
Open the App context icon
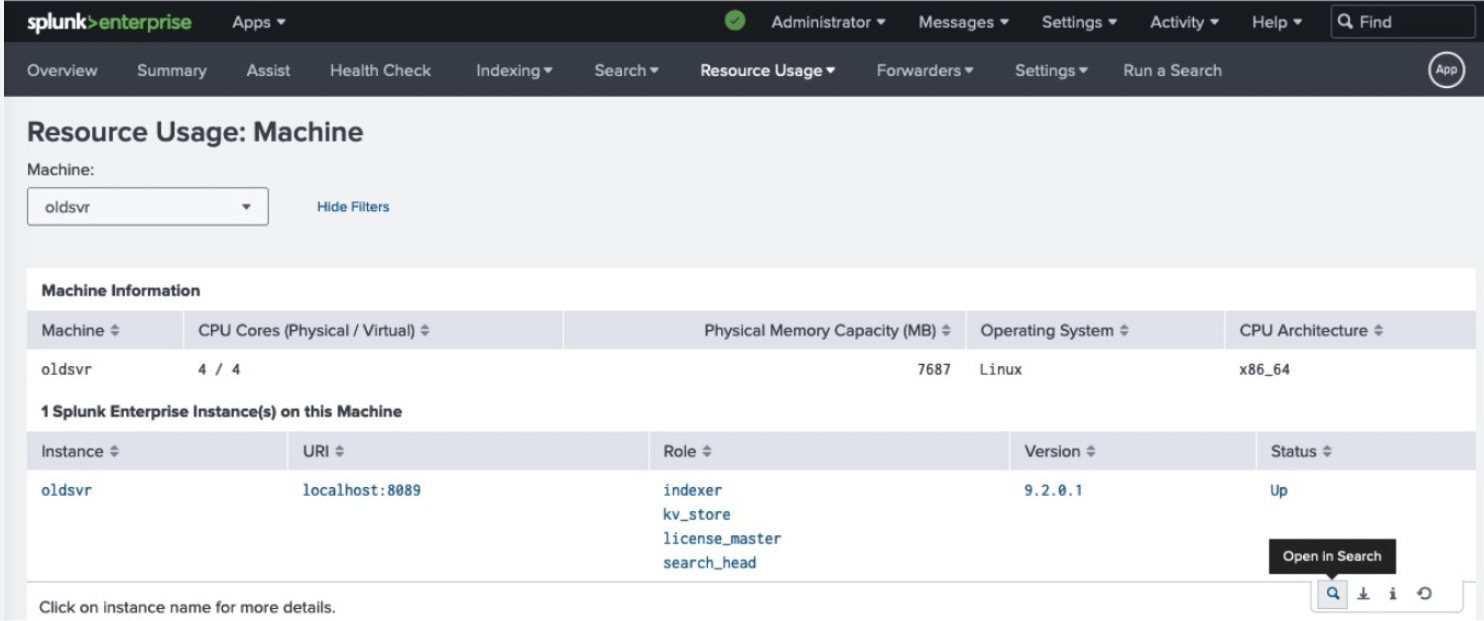click(1444, 70)
